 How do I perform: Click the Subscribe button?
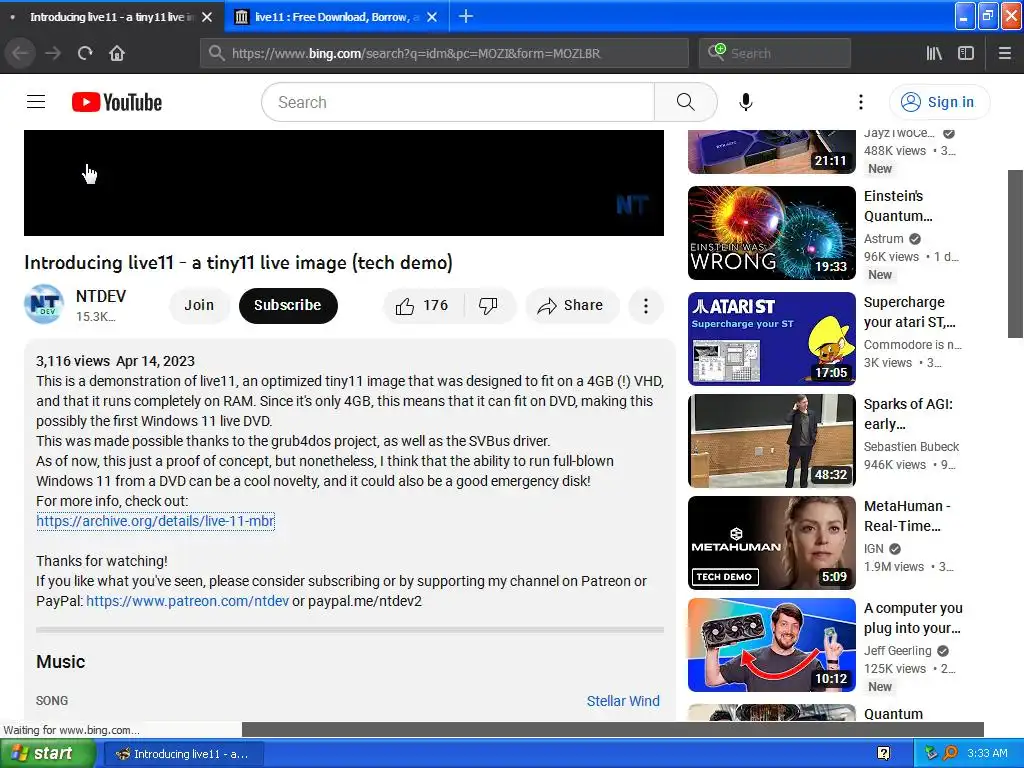287,306
